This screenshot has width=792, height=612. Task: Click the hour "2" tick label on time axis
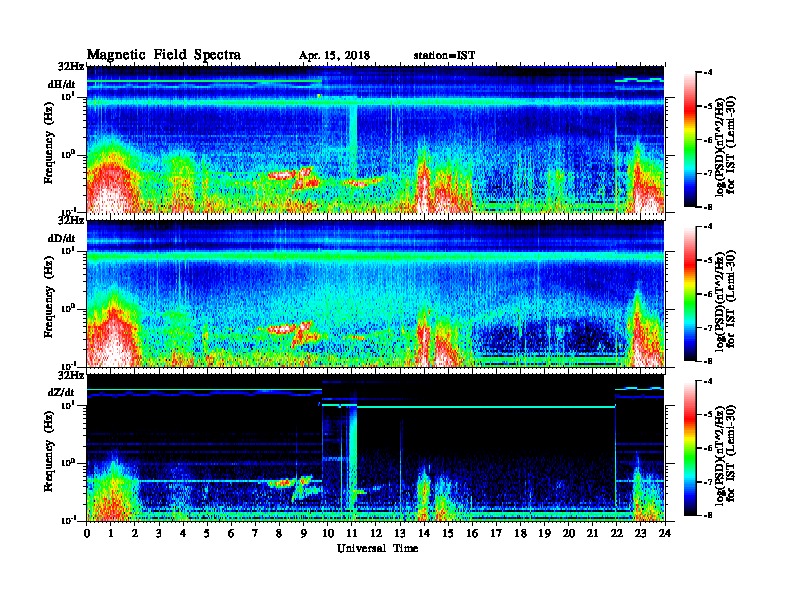(135, 534)
